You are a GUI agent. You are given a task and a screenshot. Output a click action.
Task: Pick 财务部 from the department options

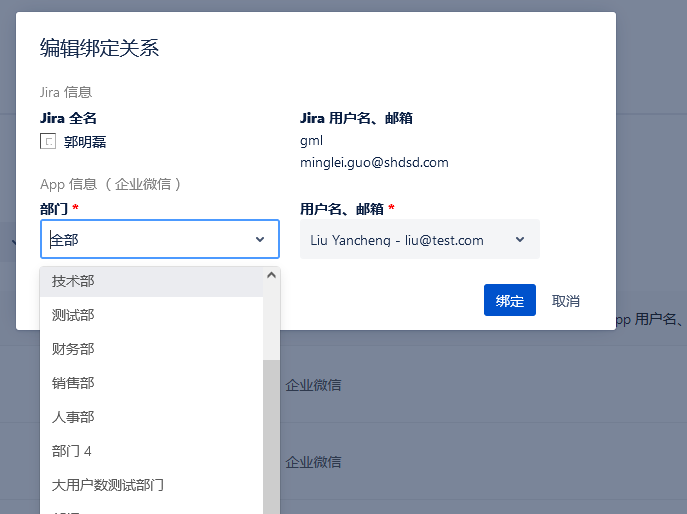(73, 349)
